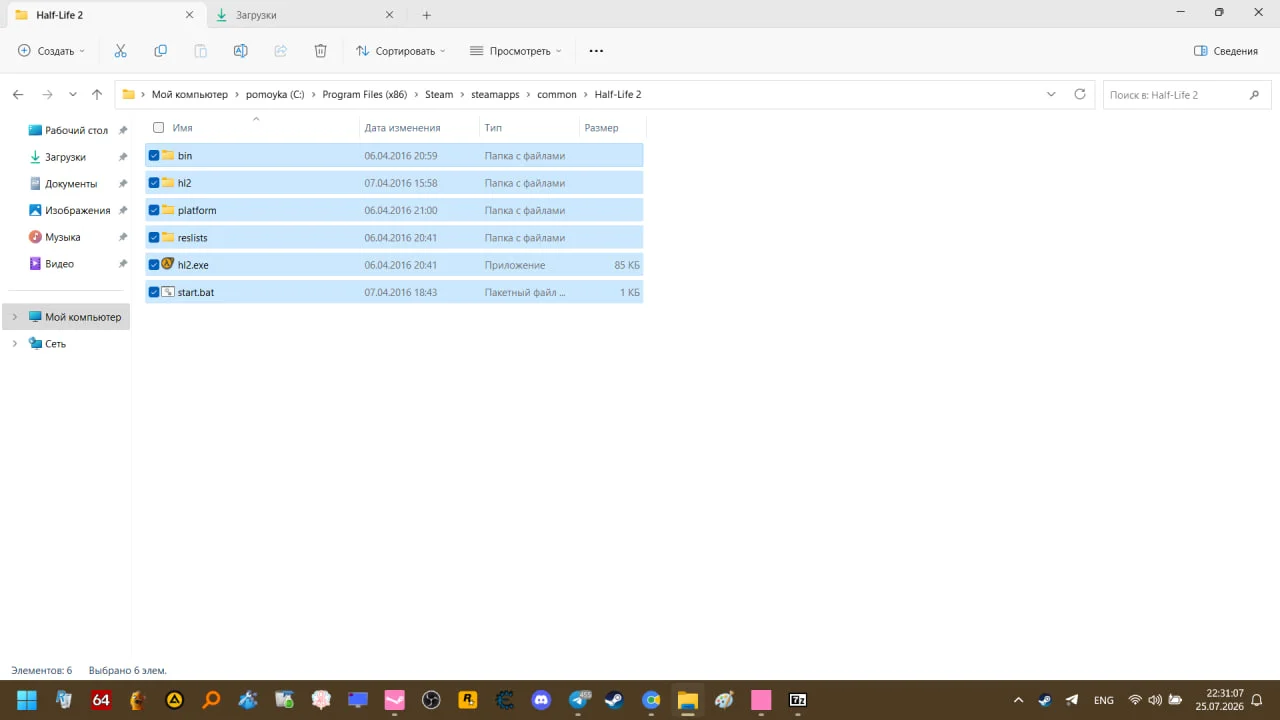Navigate to Steam in breadcrumb path
Image resolution: width=1280 pixels, height=720 pixels.
point(439,95)
